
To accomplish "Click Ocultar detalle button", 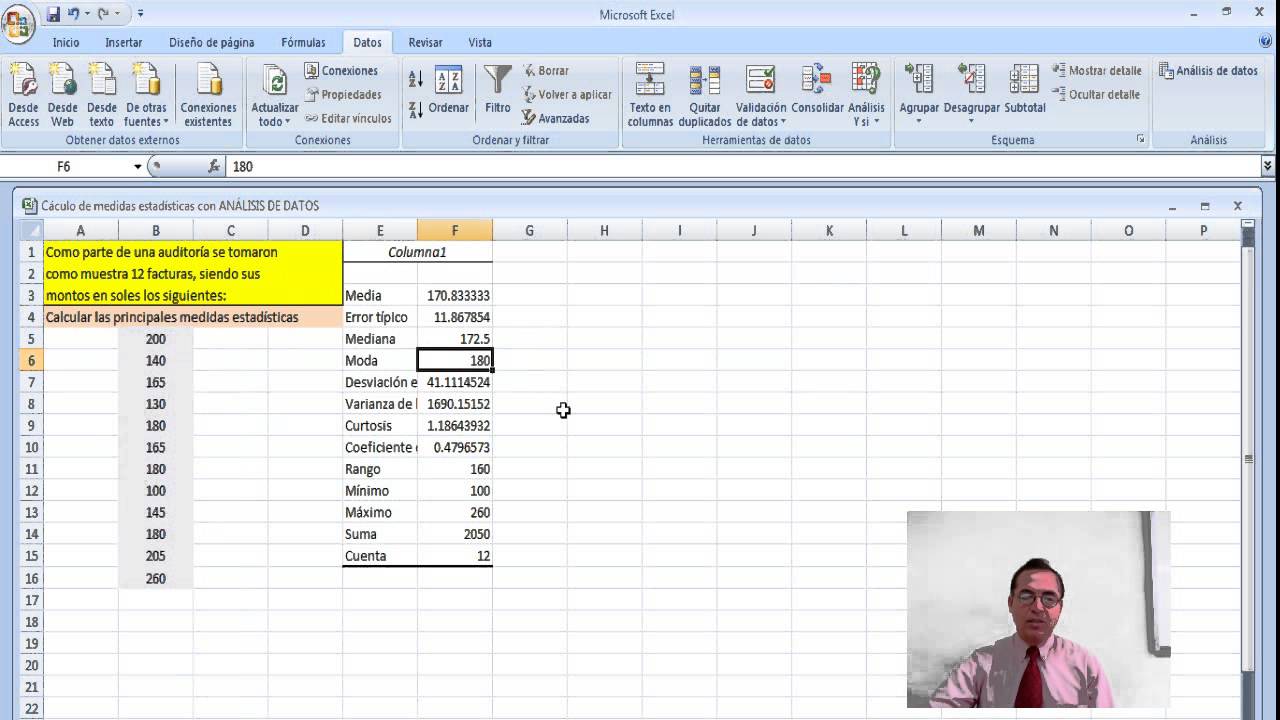I will 1096,94.
